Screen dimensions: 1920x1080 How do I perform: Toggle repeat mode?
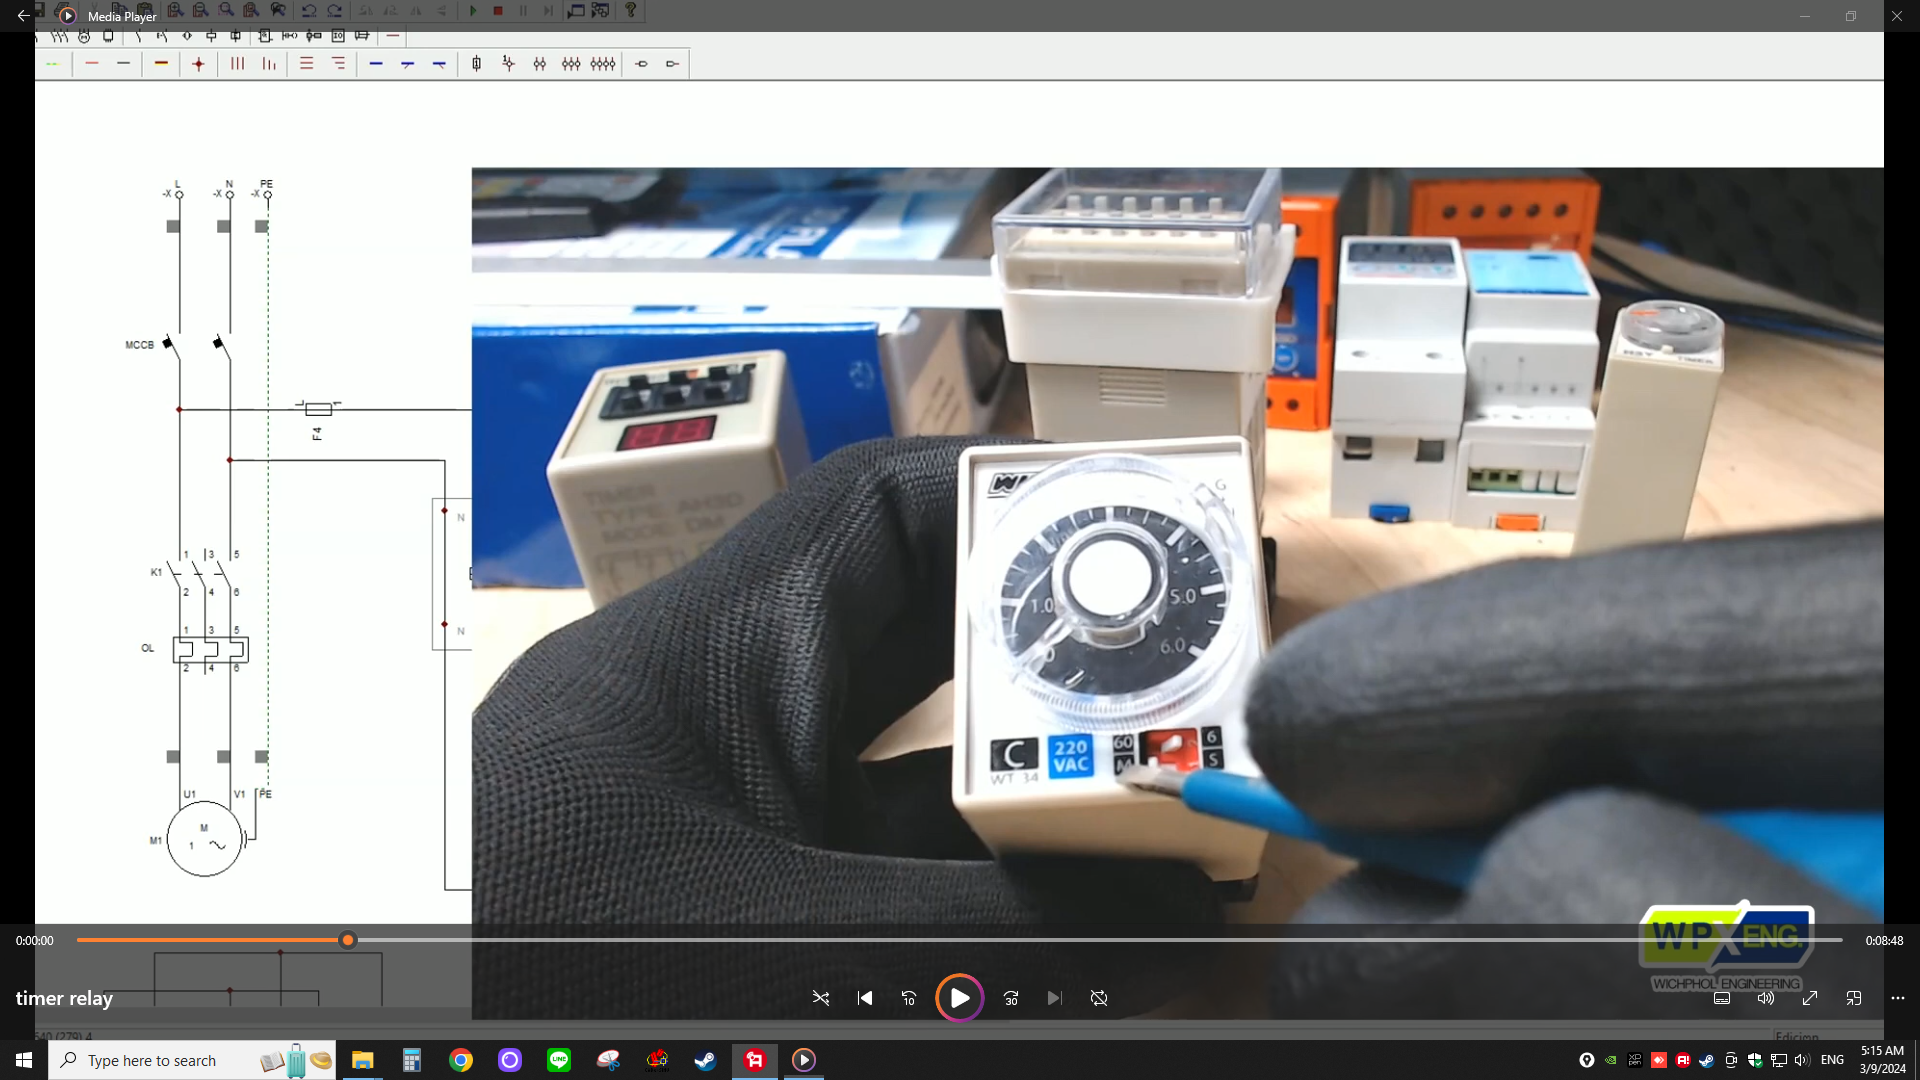click(1099, 998)
